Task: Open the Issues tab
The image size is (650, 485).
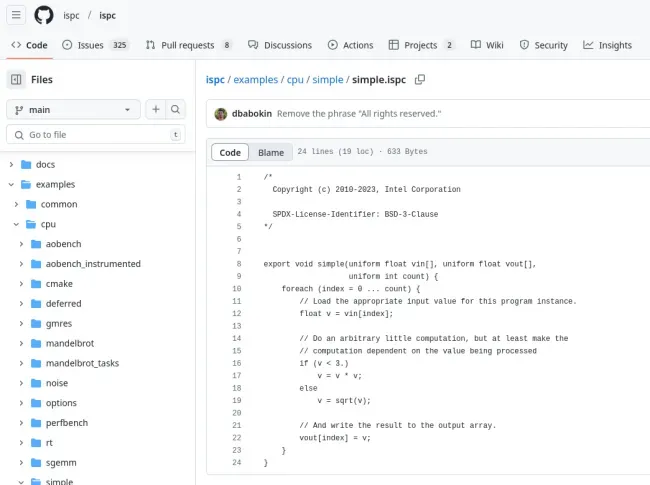Action: click(95, 45)
